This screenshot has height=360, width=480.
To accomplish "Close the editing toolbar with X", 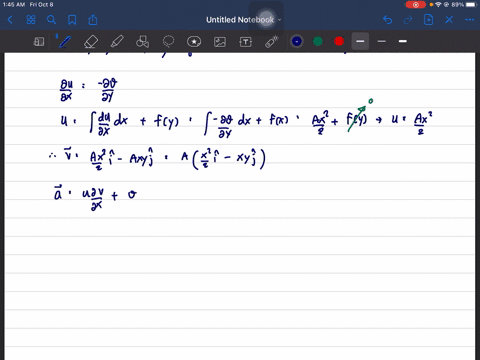I will [x=449, y=20].
